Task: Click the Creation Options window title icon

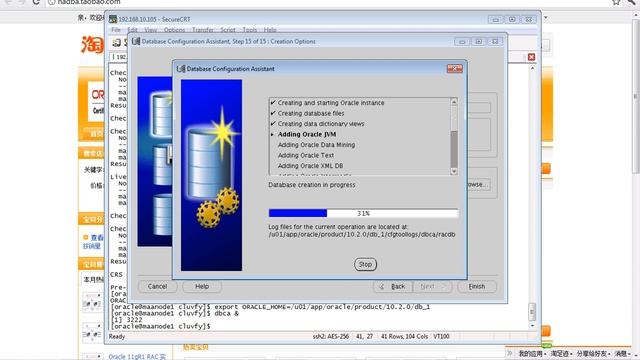Action: click(x=136, y=41)
